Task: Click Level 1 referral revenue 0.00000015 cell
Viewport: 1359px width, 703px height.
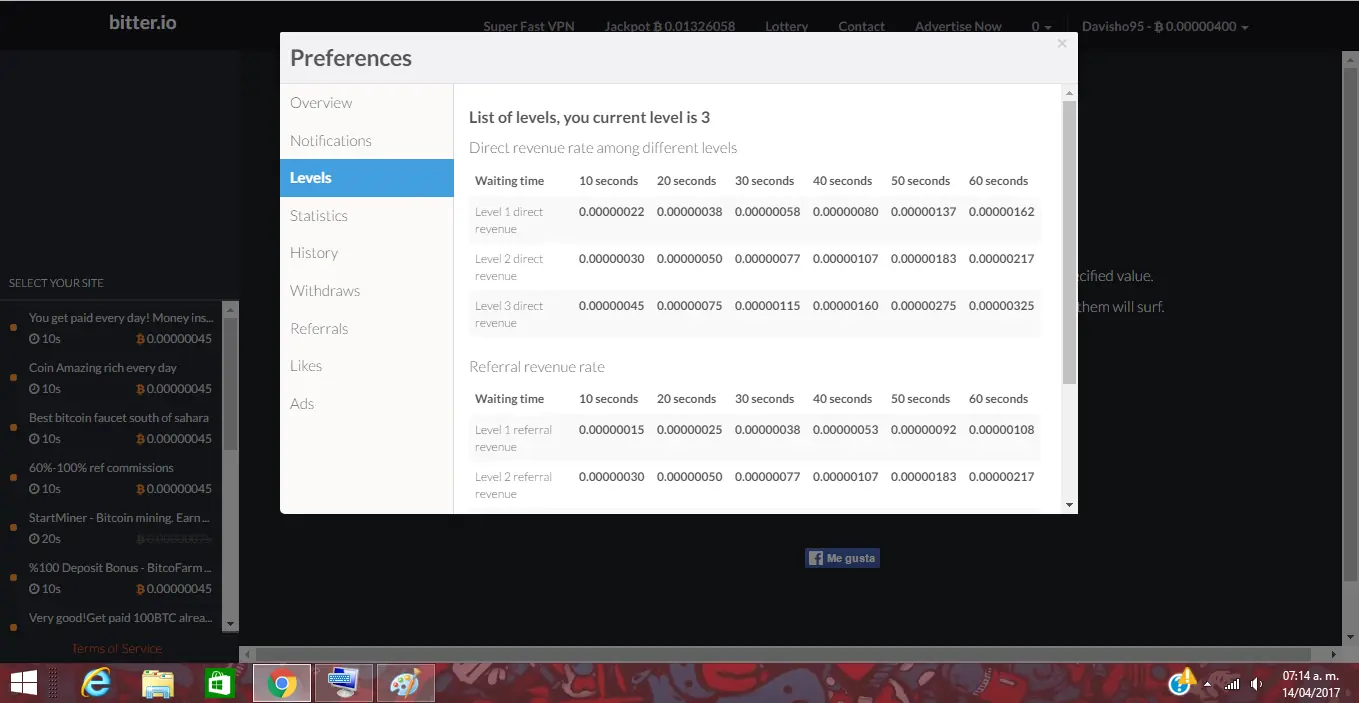Action: coord(611,430)
